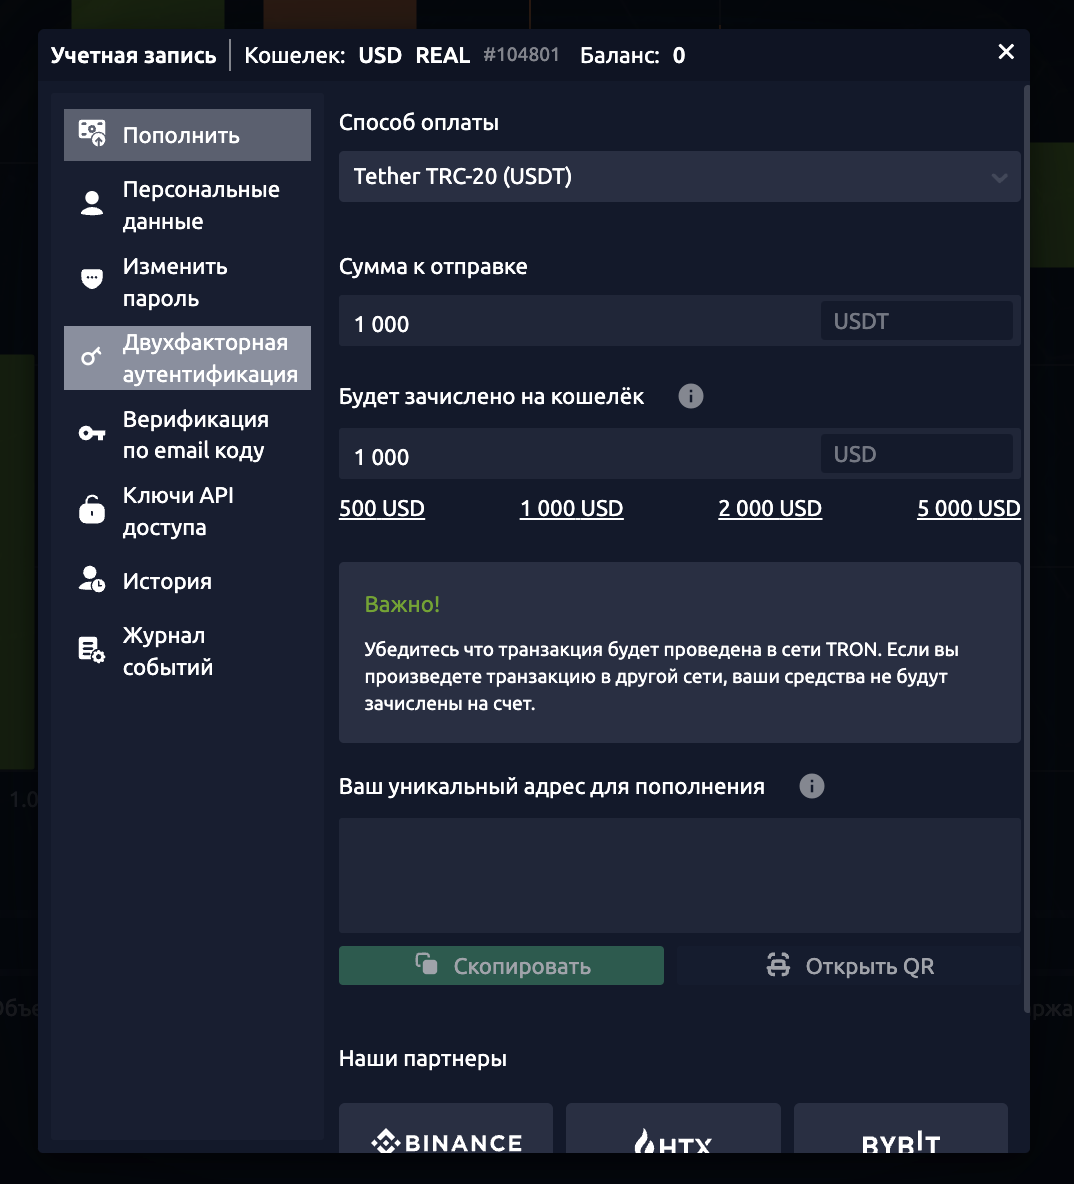
Task: Click the История user-clock icon
Action: click(92, 579)
